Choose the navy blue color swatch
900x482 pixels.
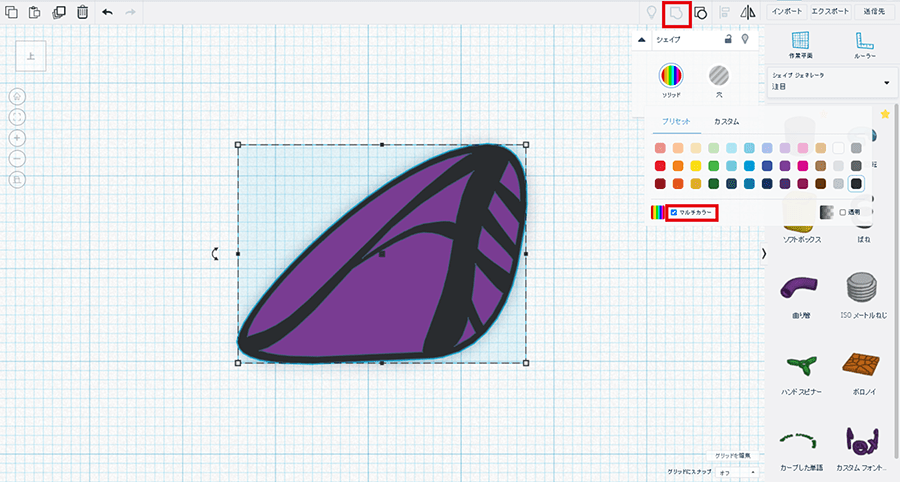767,184
